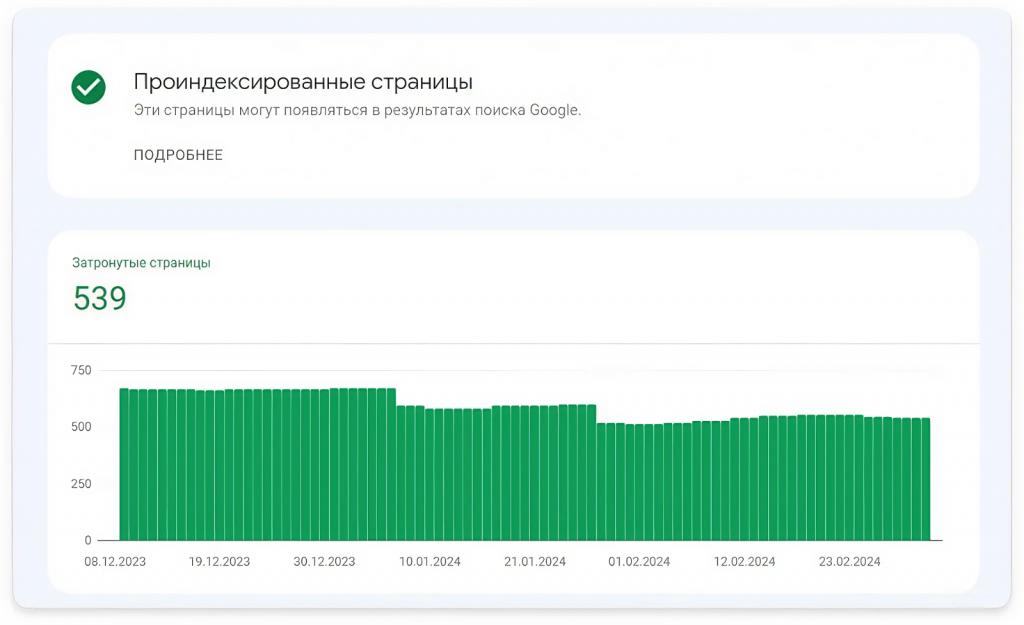Viewport: 1024px width, 625px height.
Task: Click the 30.12.2023 date label
Action: [325, 562]
